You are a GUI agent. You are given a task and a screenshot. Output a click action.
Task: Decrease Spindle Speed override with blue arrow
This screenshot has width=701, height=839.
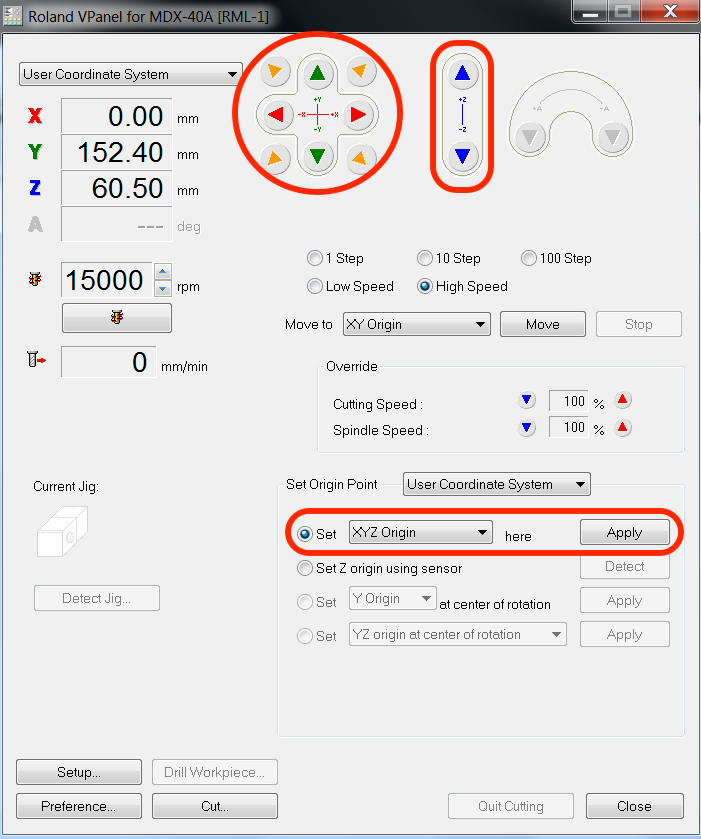tap(527, 428)
